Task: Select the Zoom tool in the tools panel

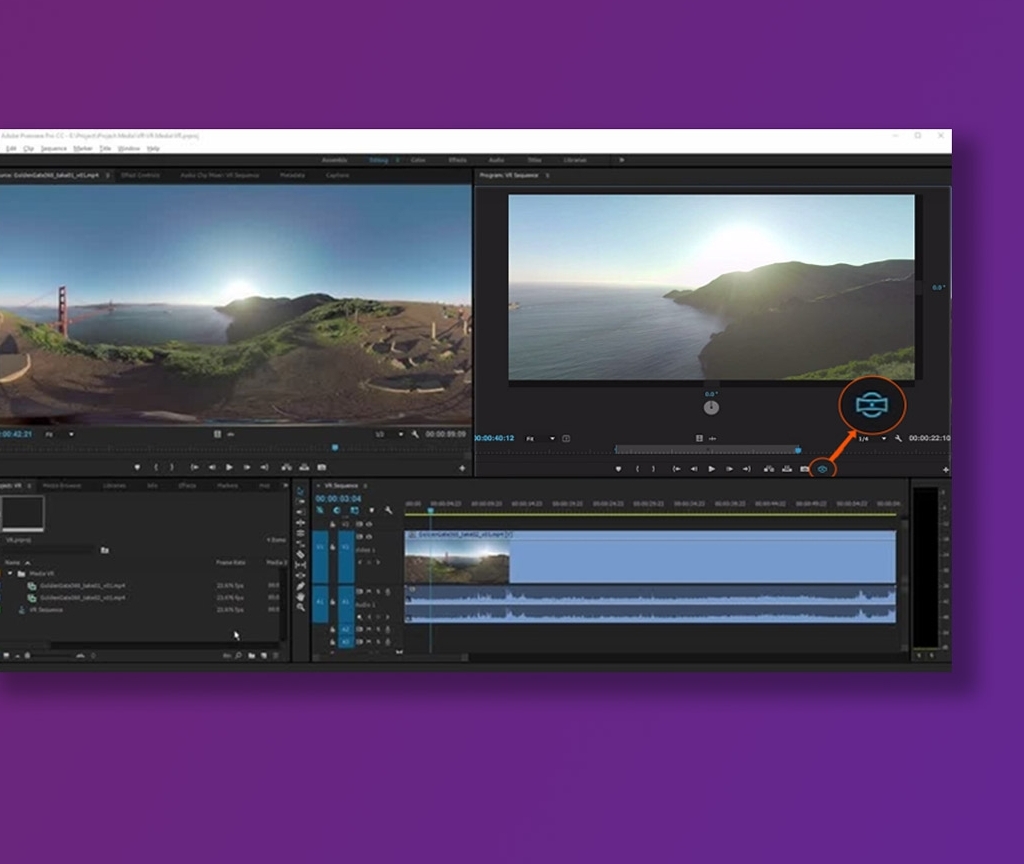Action: (x=300, y=607)
